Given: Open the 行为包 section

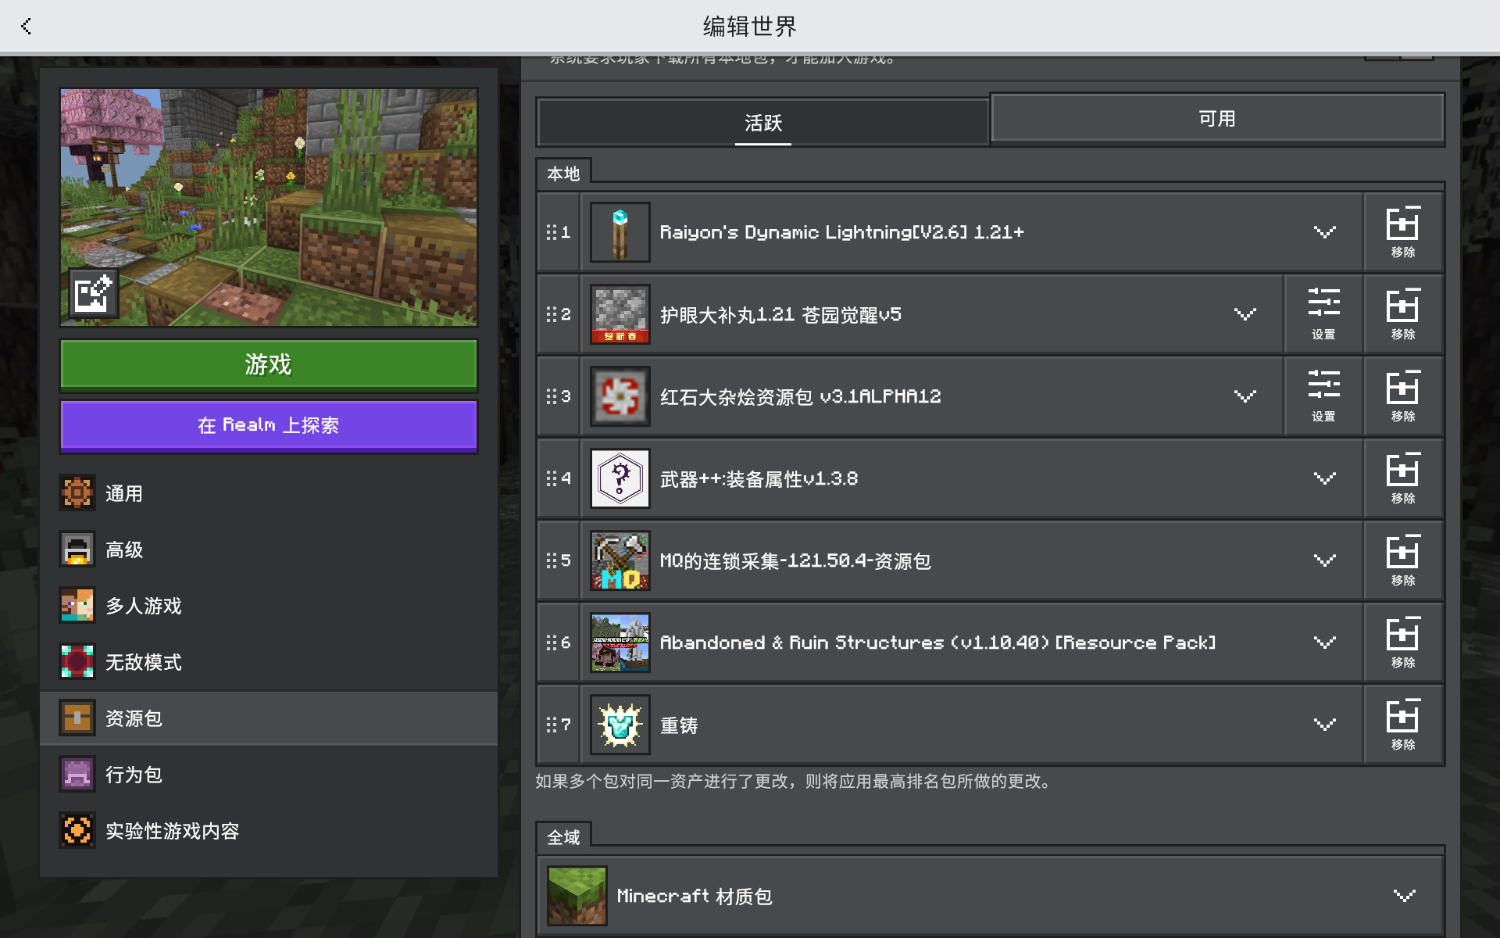Looking at the screenshot, I should coord(269,774).
